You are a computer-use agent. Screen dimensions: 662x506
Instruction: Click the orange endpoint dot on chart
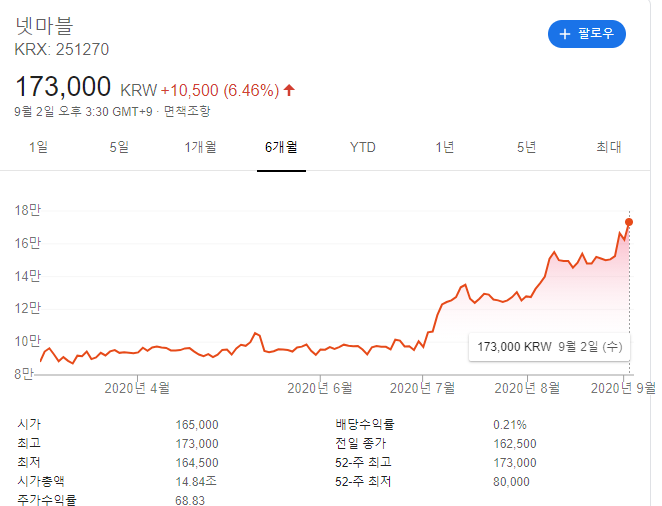pyautogui.click(x=629, y=222)
